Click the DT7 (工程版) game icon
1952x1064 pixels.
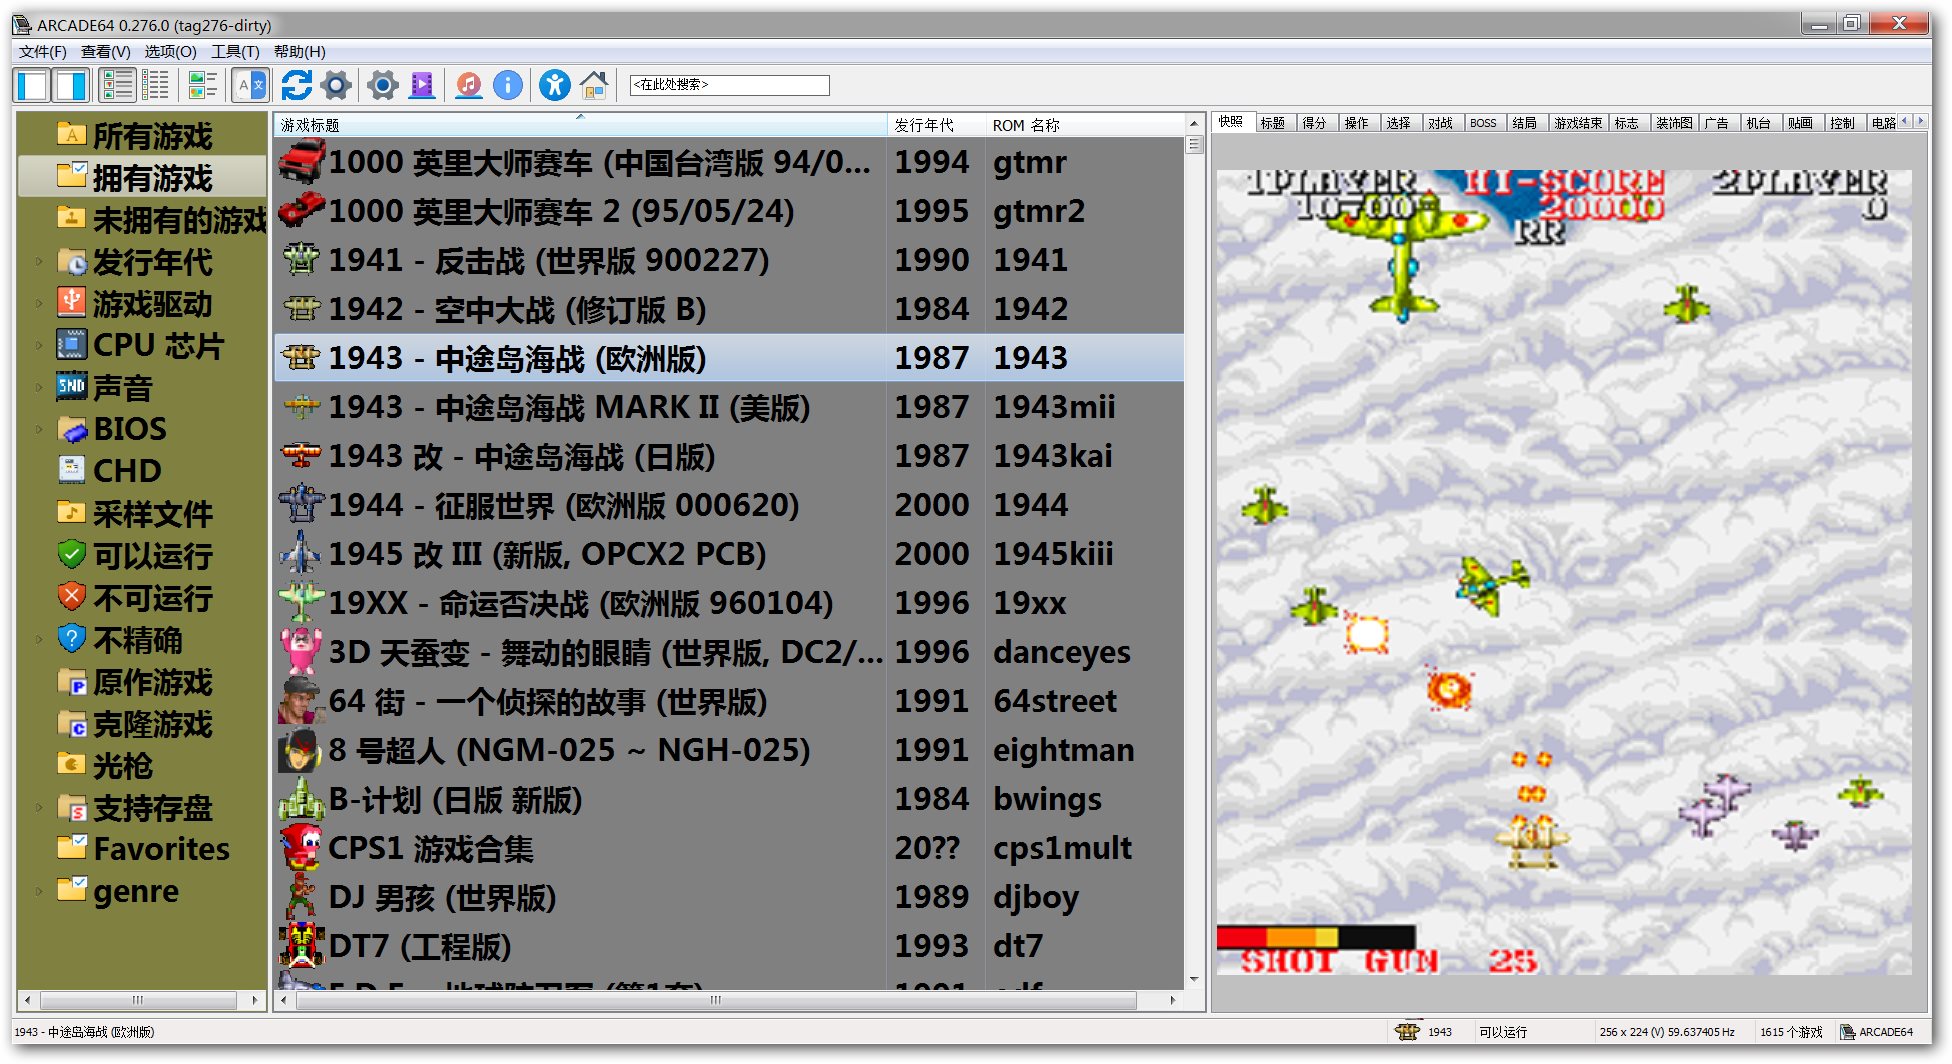click(301, 945)
